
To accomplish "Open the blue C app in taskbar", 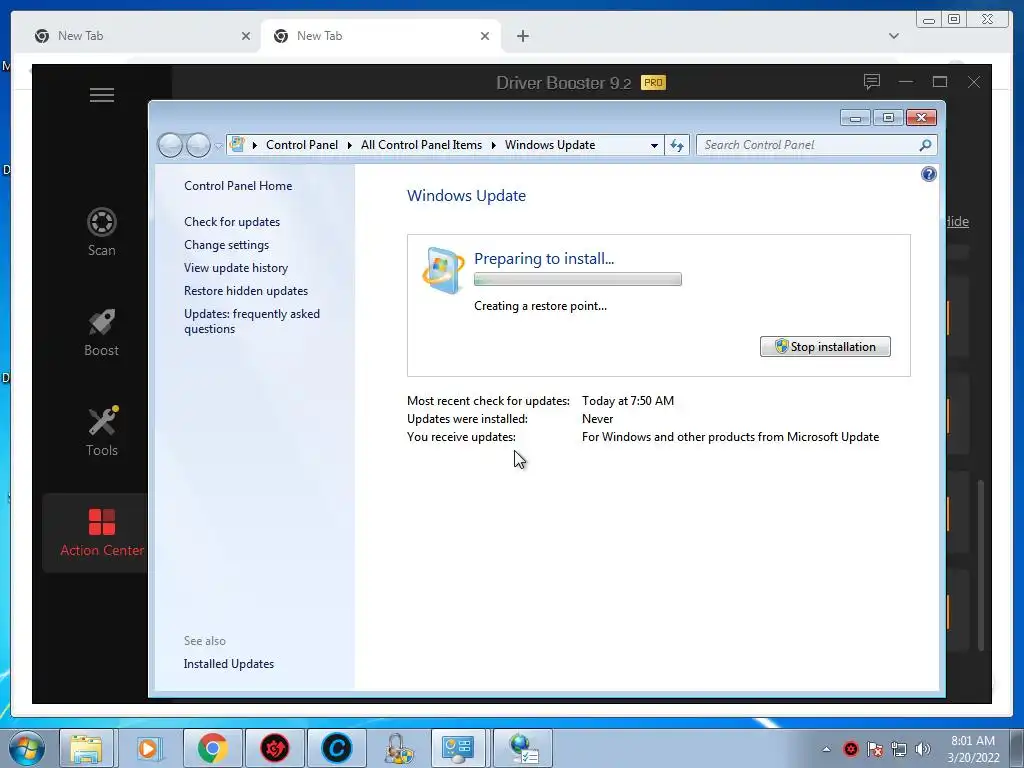I will tap(337, 748).
